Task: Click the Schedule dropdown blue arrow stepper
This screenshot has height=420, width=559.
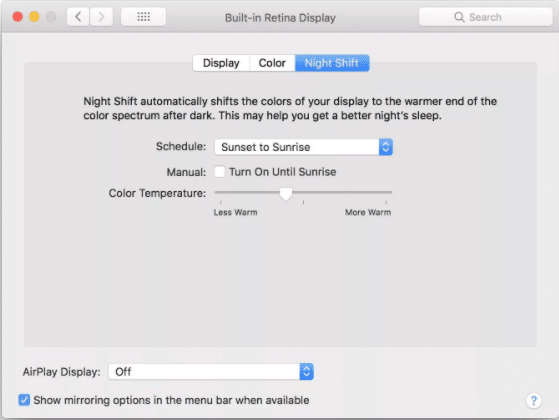Action: coord(385,147)
